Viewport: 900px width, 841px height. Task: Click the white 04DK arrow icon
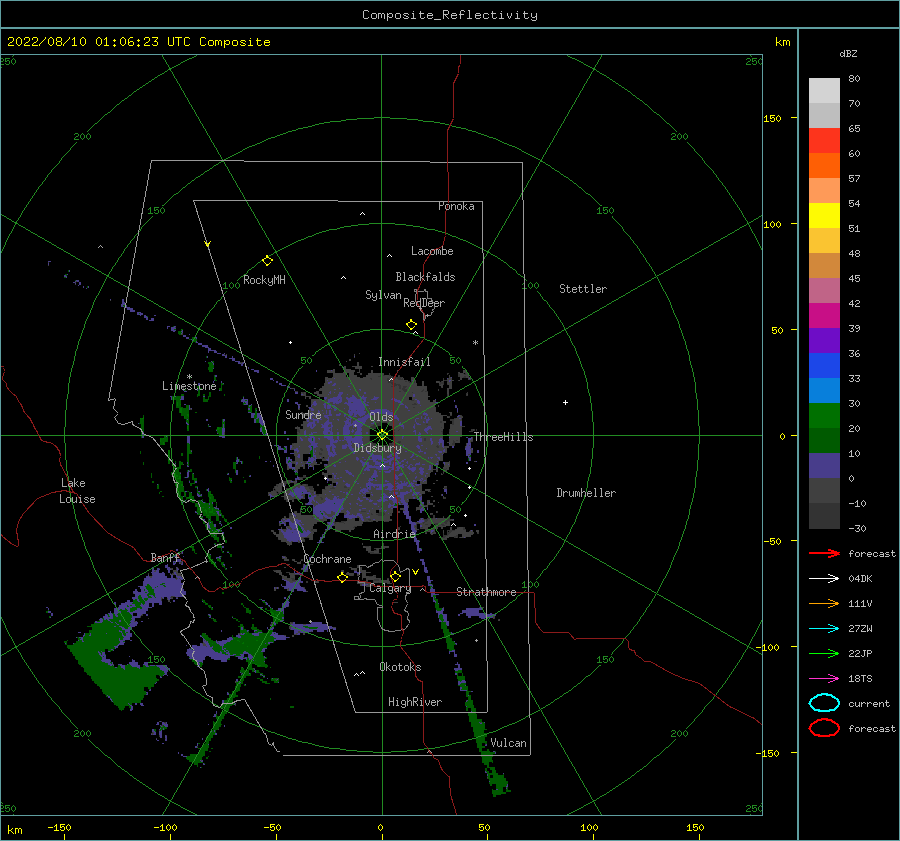click(824, 579)
